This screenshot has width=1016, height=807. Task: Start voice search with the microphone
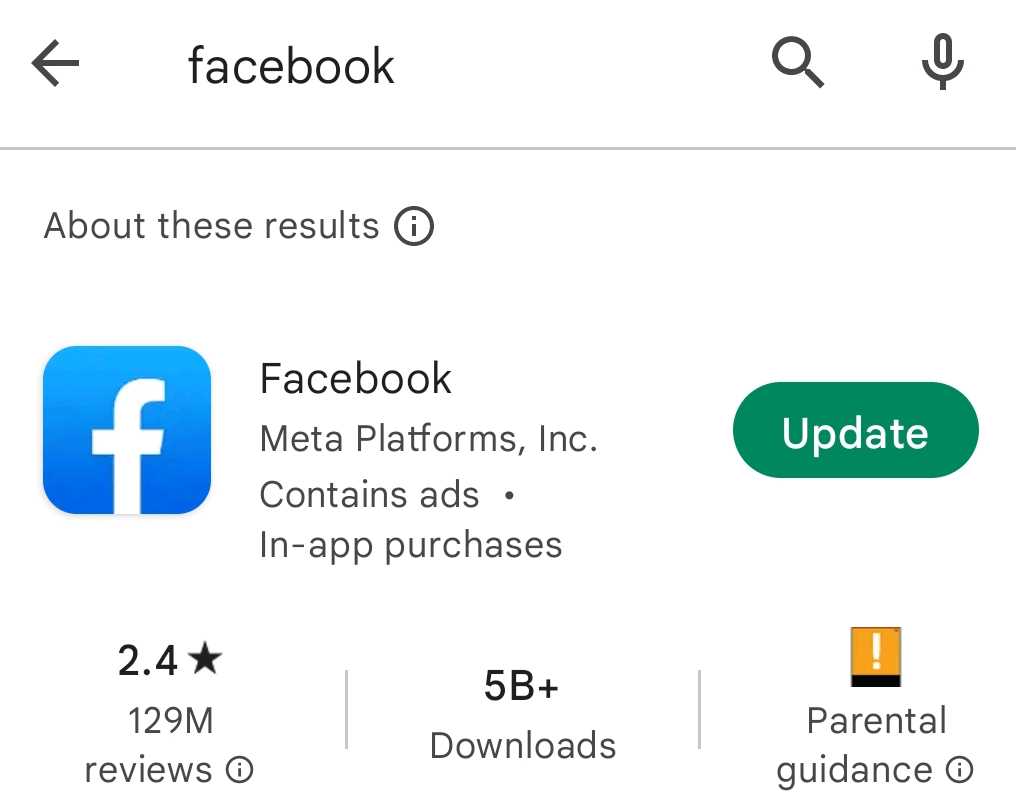point(942,64)
